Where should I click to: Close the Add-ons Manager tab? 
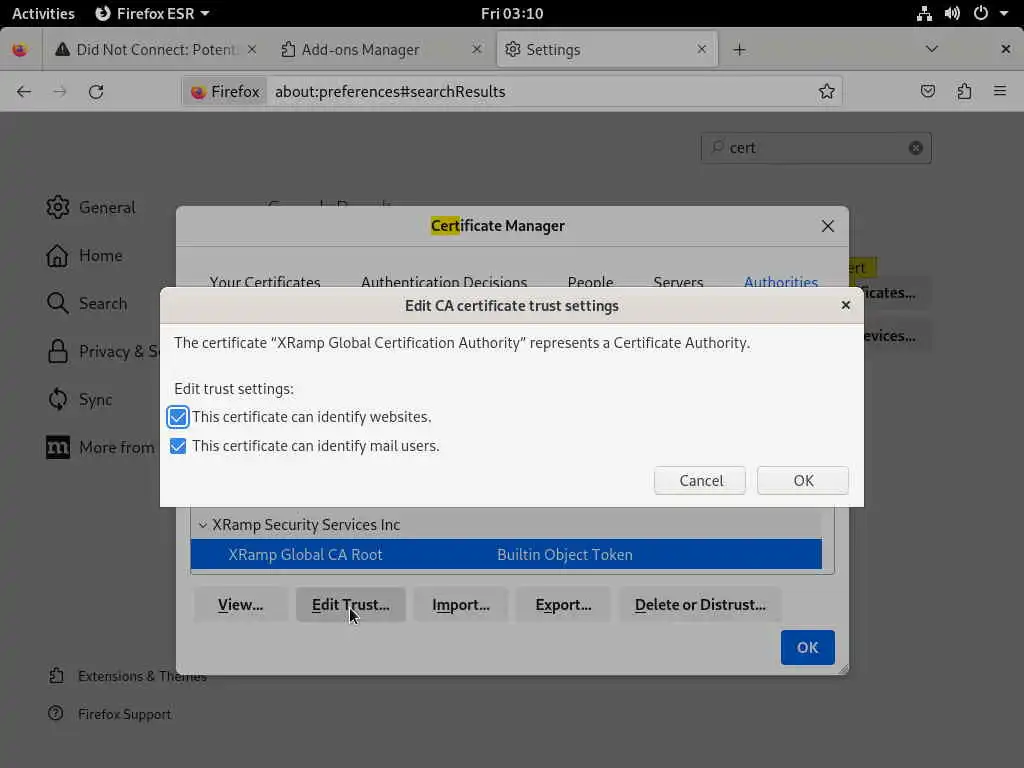[477, 50]
